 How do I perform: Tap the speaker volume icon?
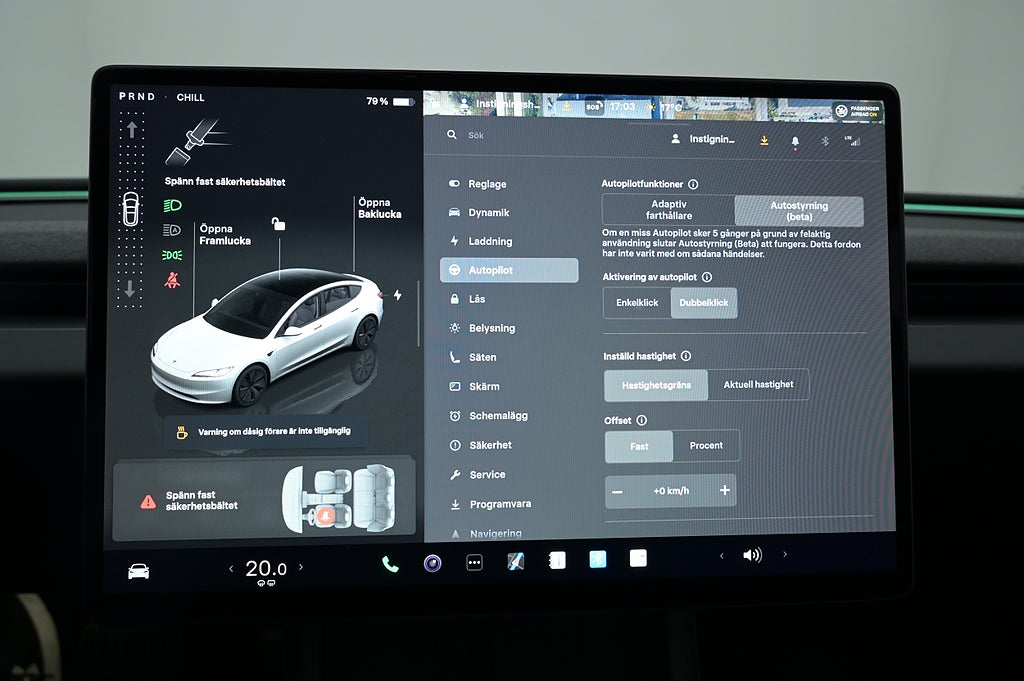(x=752, y=555)
